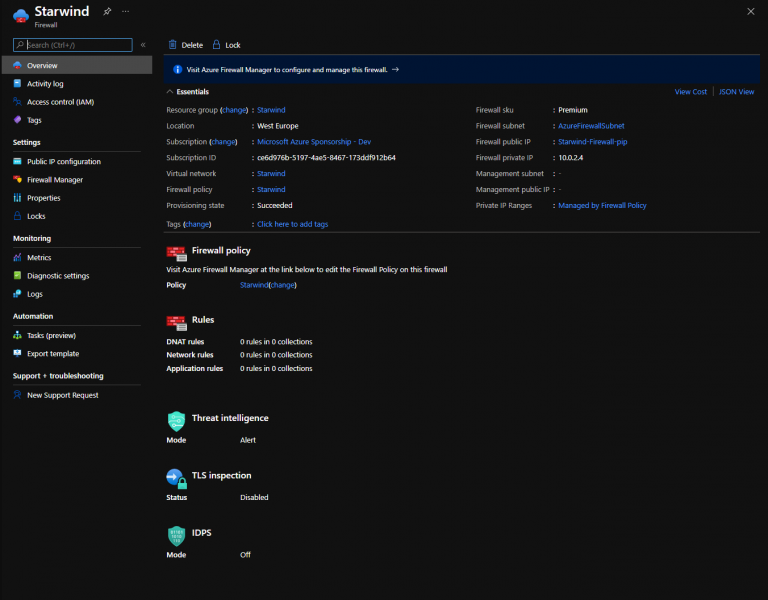The width and height of the screenshot is (768, 600).
Task: Click the Lock toolbar padlock icon
Action: (216, 45)
